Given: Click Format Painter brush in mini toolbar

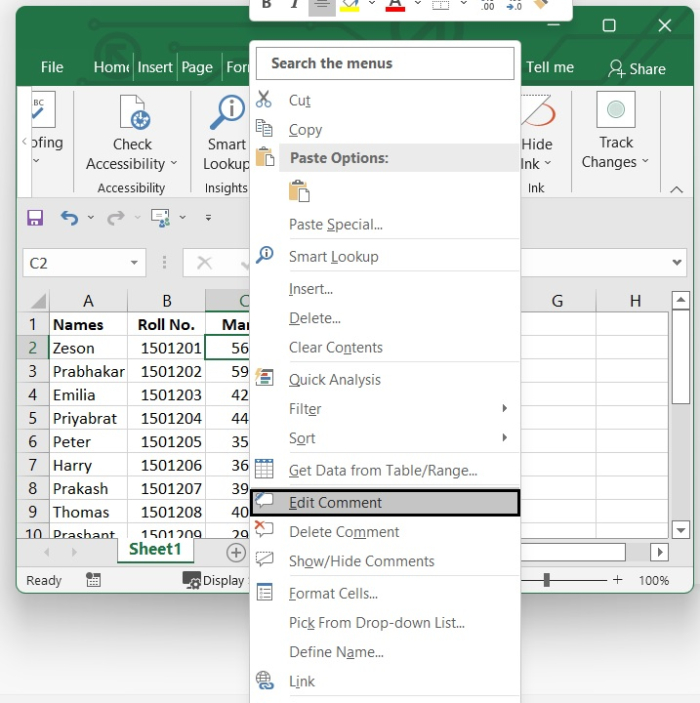Looking at the screenshot, I should pos(542,4).
